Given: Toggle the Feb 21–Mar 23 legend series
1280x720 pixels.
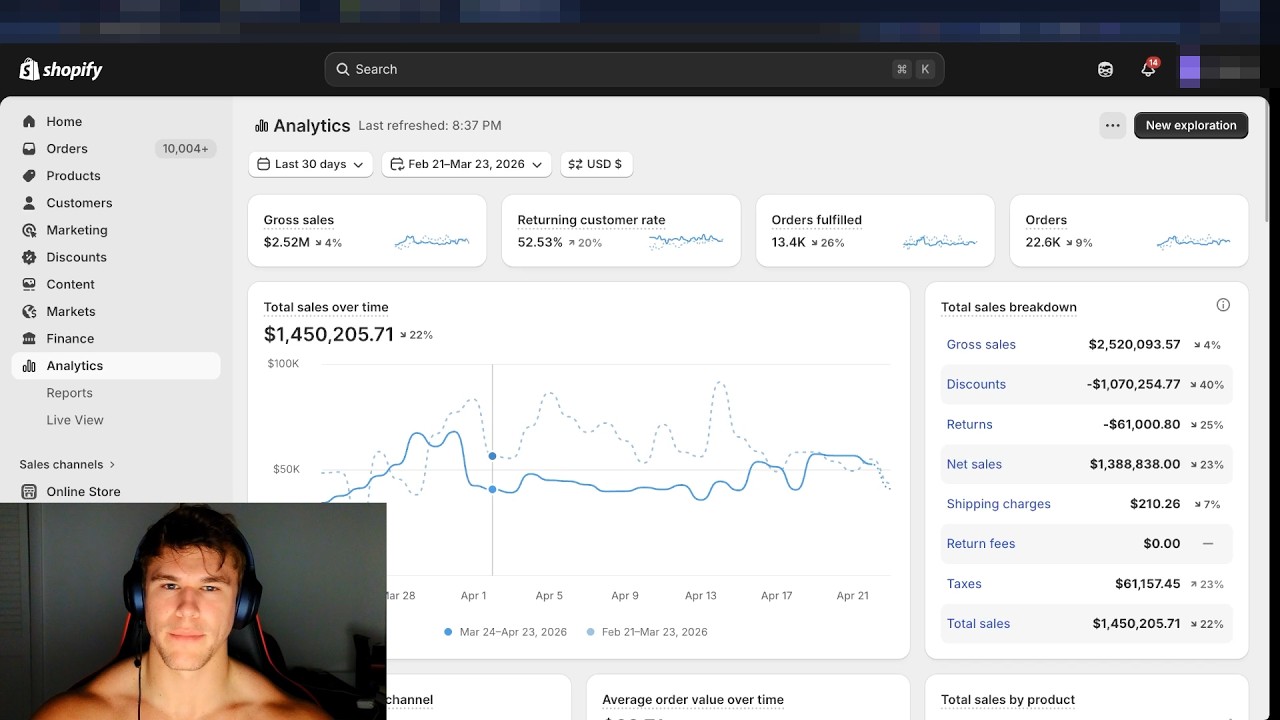Looking at the screenshot, I should point(648,632).
